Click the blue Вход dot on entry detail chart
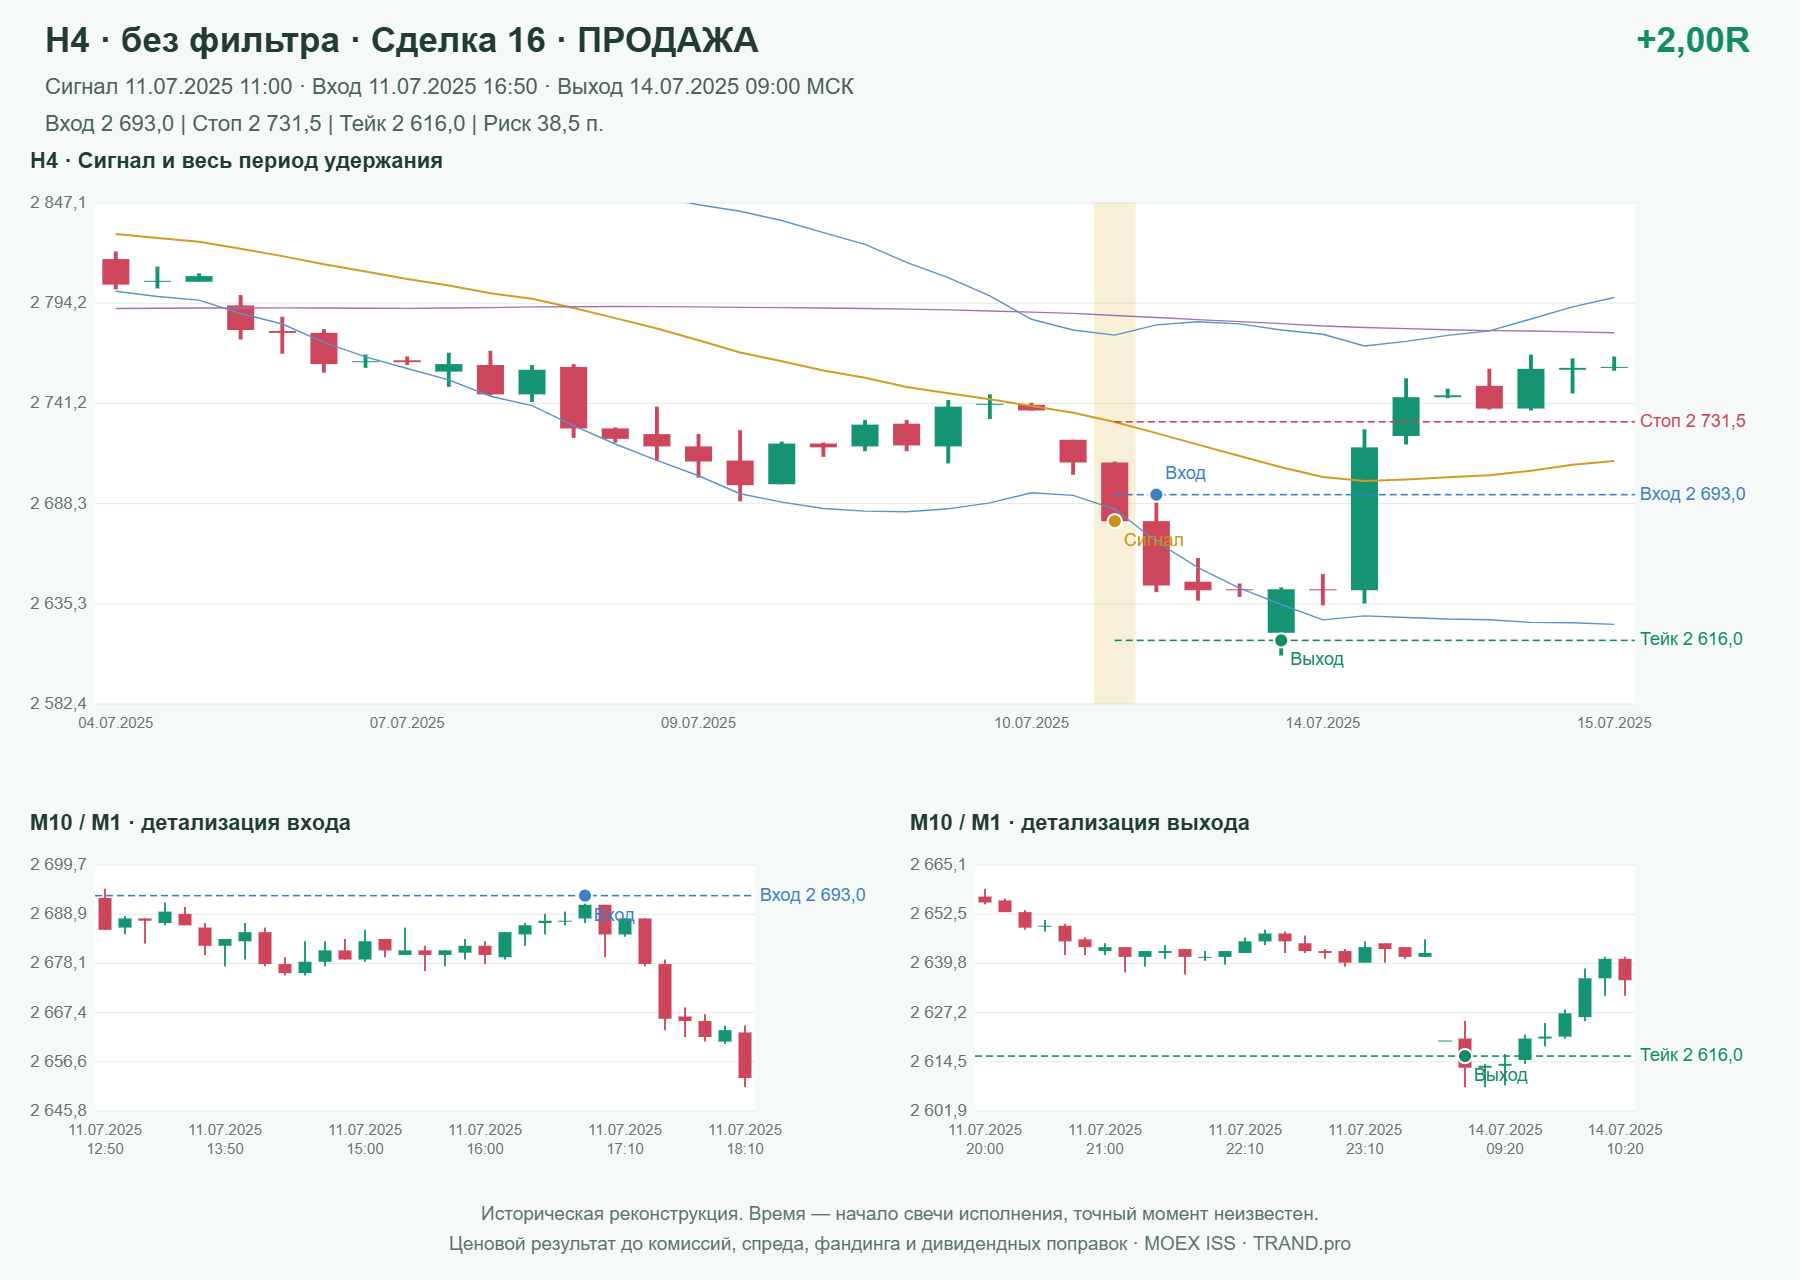This screenshot has height=1280, width=1800. click(x=585, y=896)
